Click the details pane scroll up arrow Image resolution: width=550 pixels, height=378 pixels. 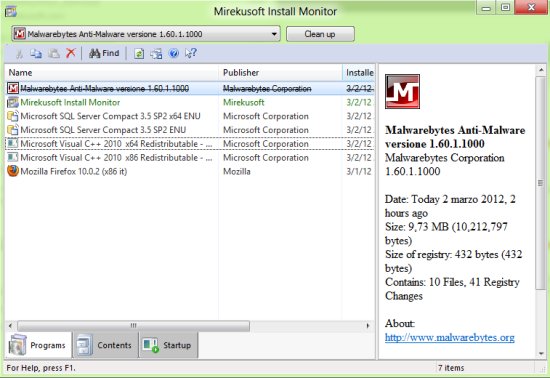[541, 70]
